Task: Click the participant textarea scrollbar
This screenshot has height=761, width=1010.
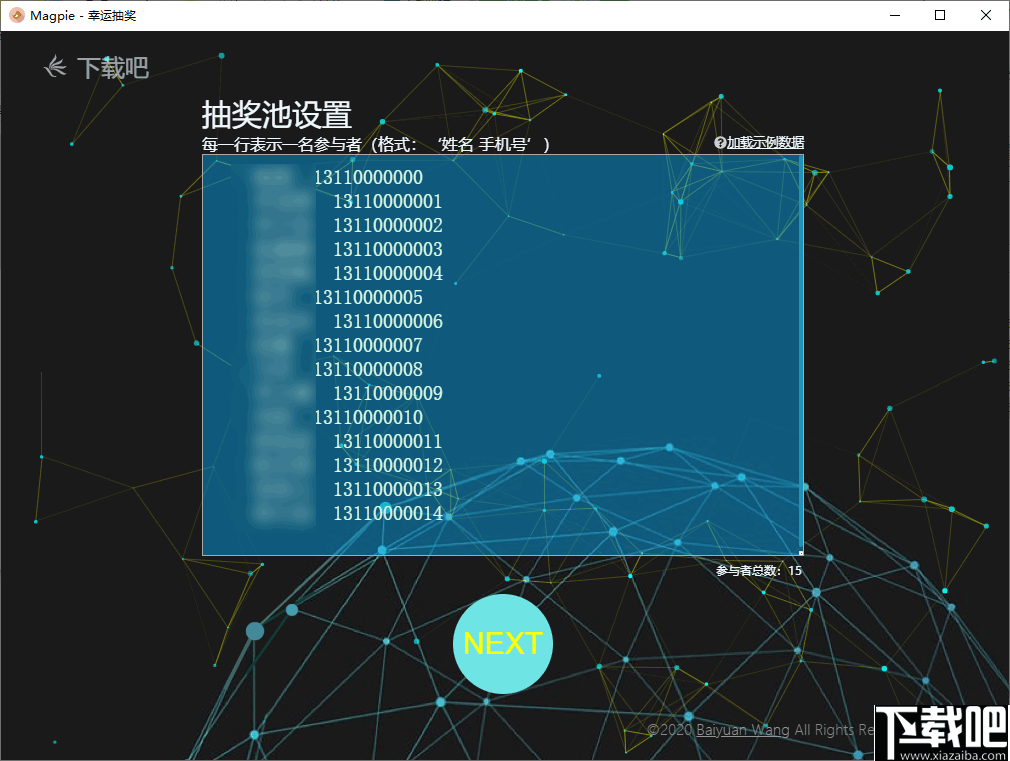Action: pos(801,353)
